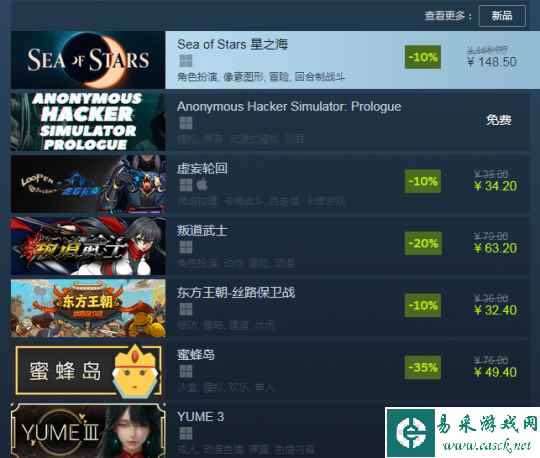Click the -10% discount badge for Sea of Stars
This screenshot has height=458, width=540.
[x=423, y=57]
